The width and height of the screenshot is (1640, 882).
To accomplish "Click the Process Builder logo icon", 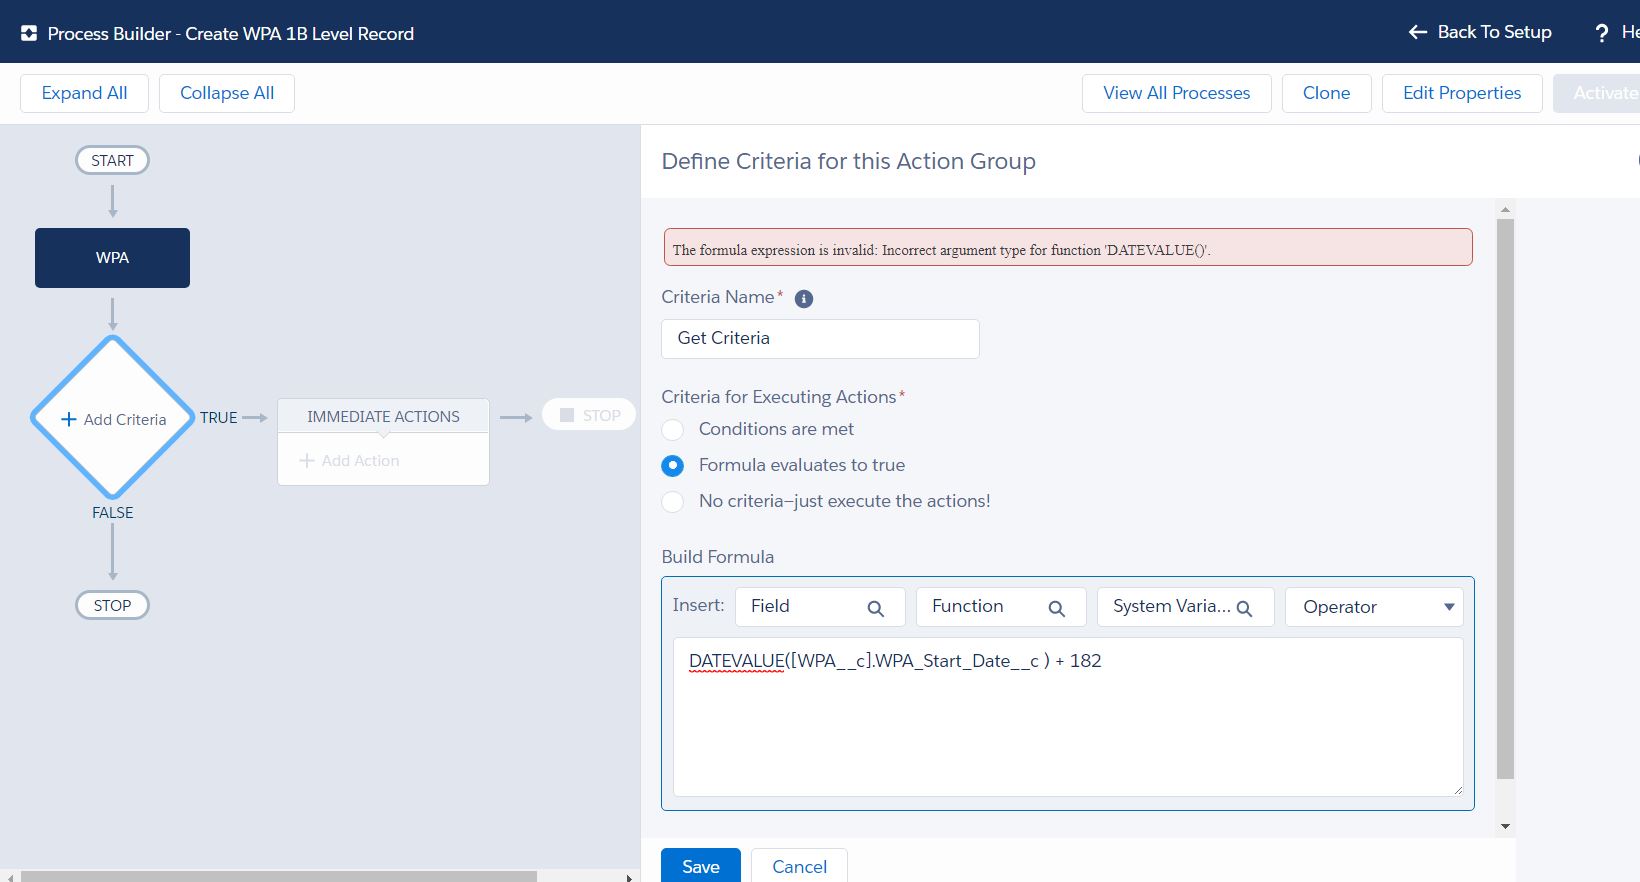I will pos(29,33).
